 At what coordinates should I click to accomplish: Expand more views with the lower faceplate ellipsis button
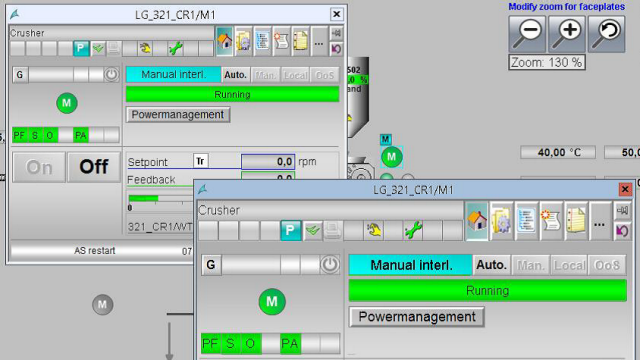[599, 221]
